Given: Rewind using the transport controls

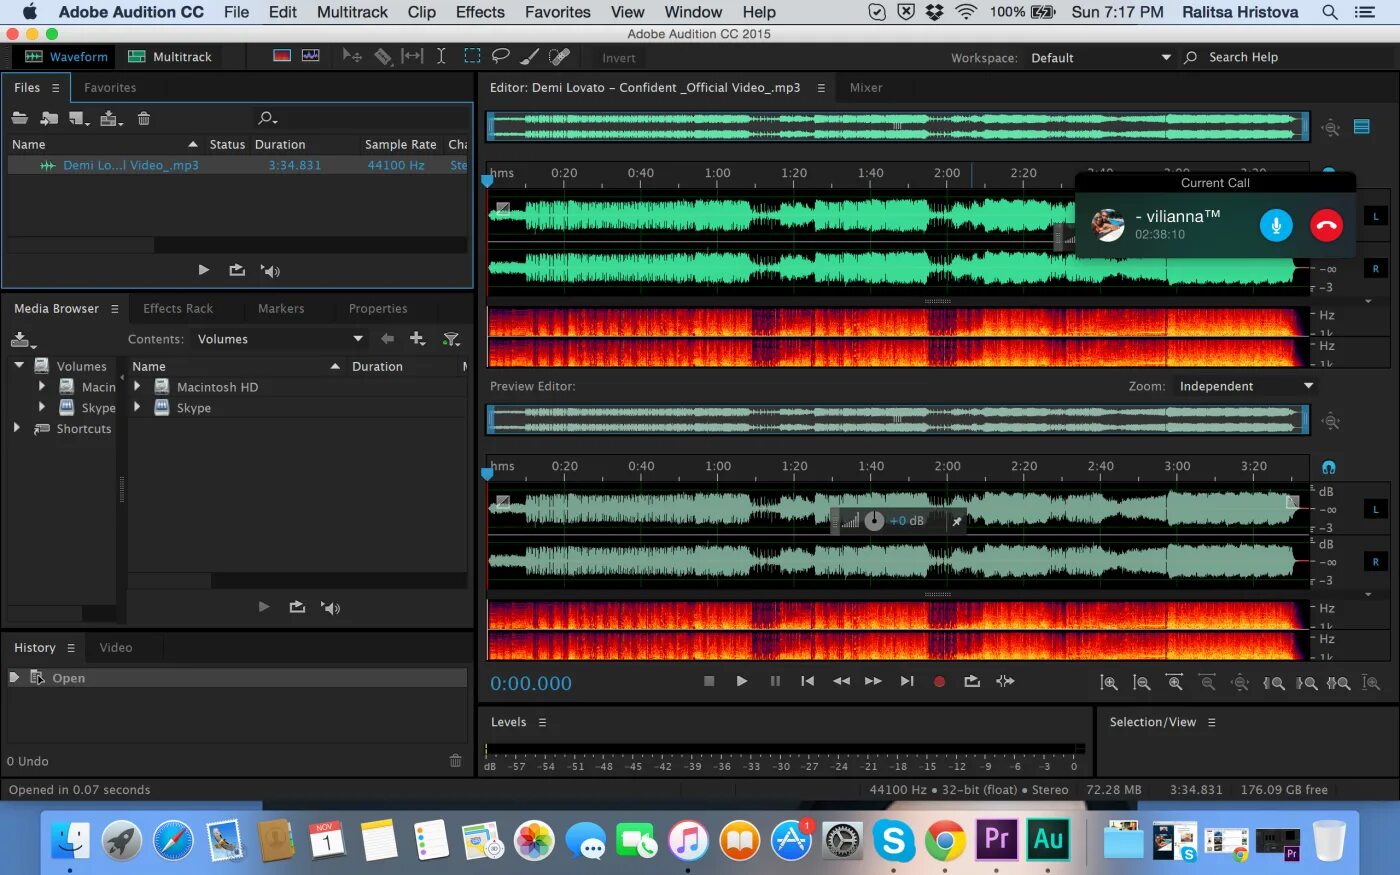Looking at the screenshot, I should click(841, 681).
